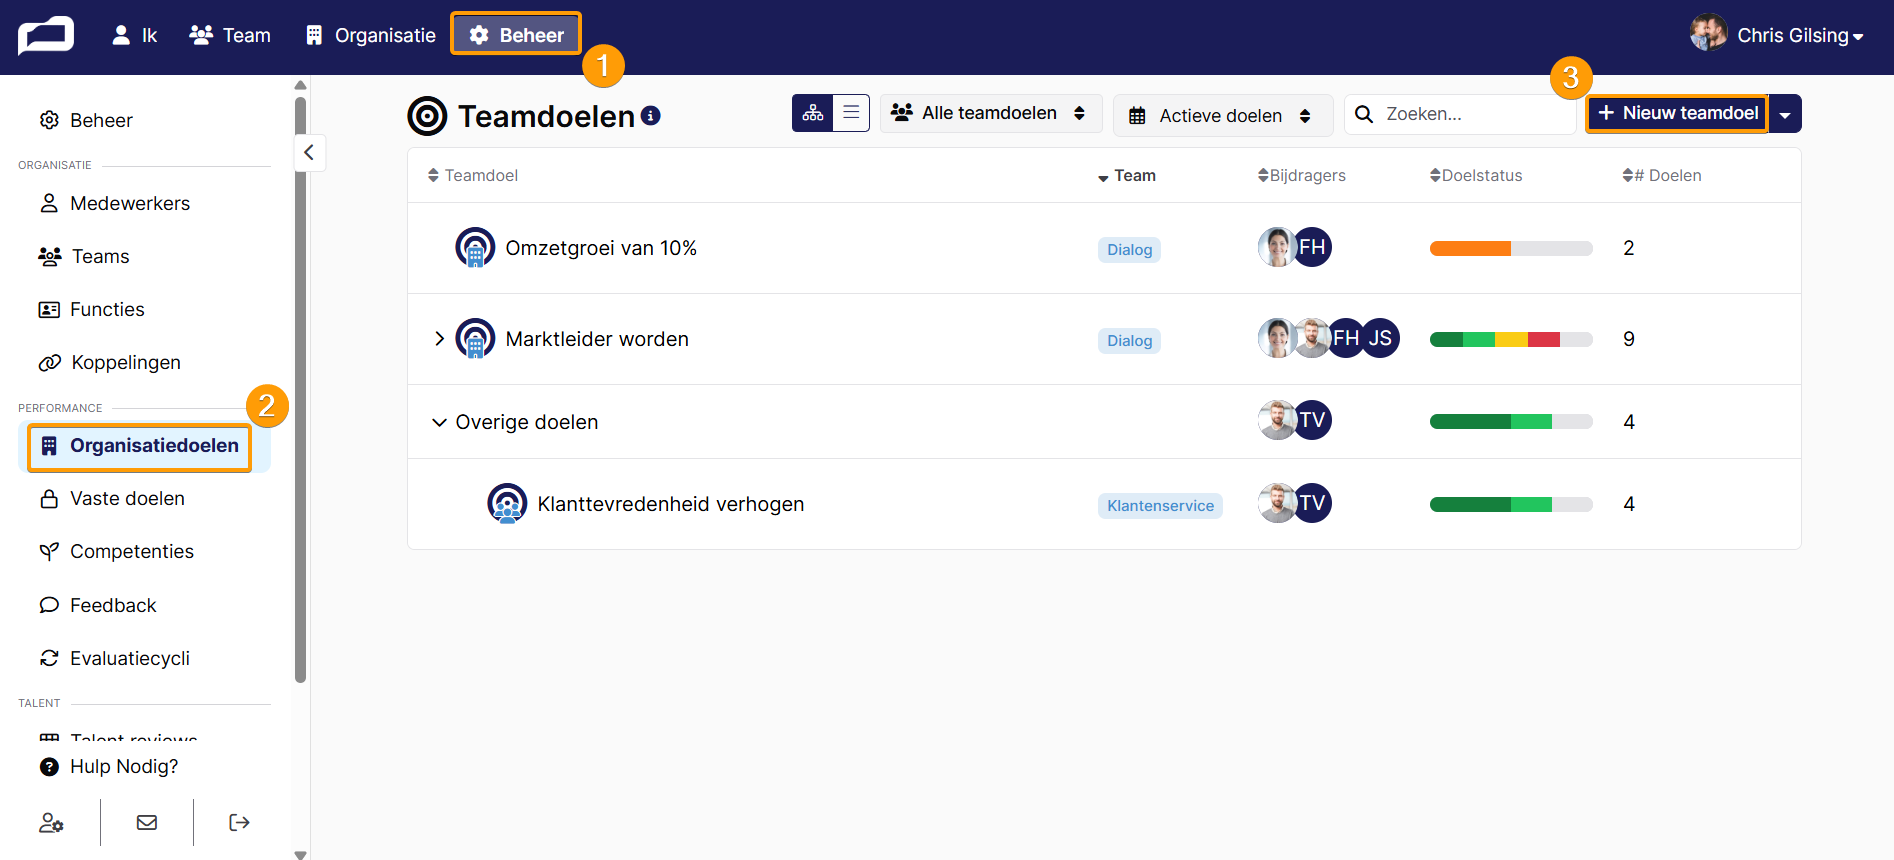Switch to list view
Image resolution: width=1894 pixels, height=860 pixels.
851,113
